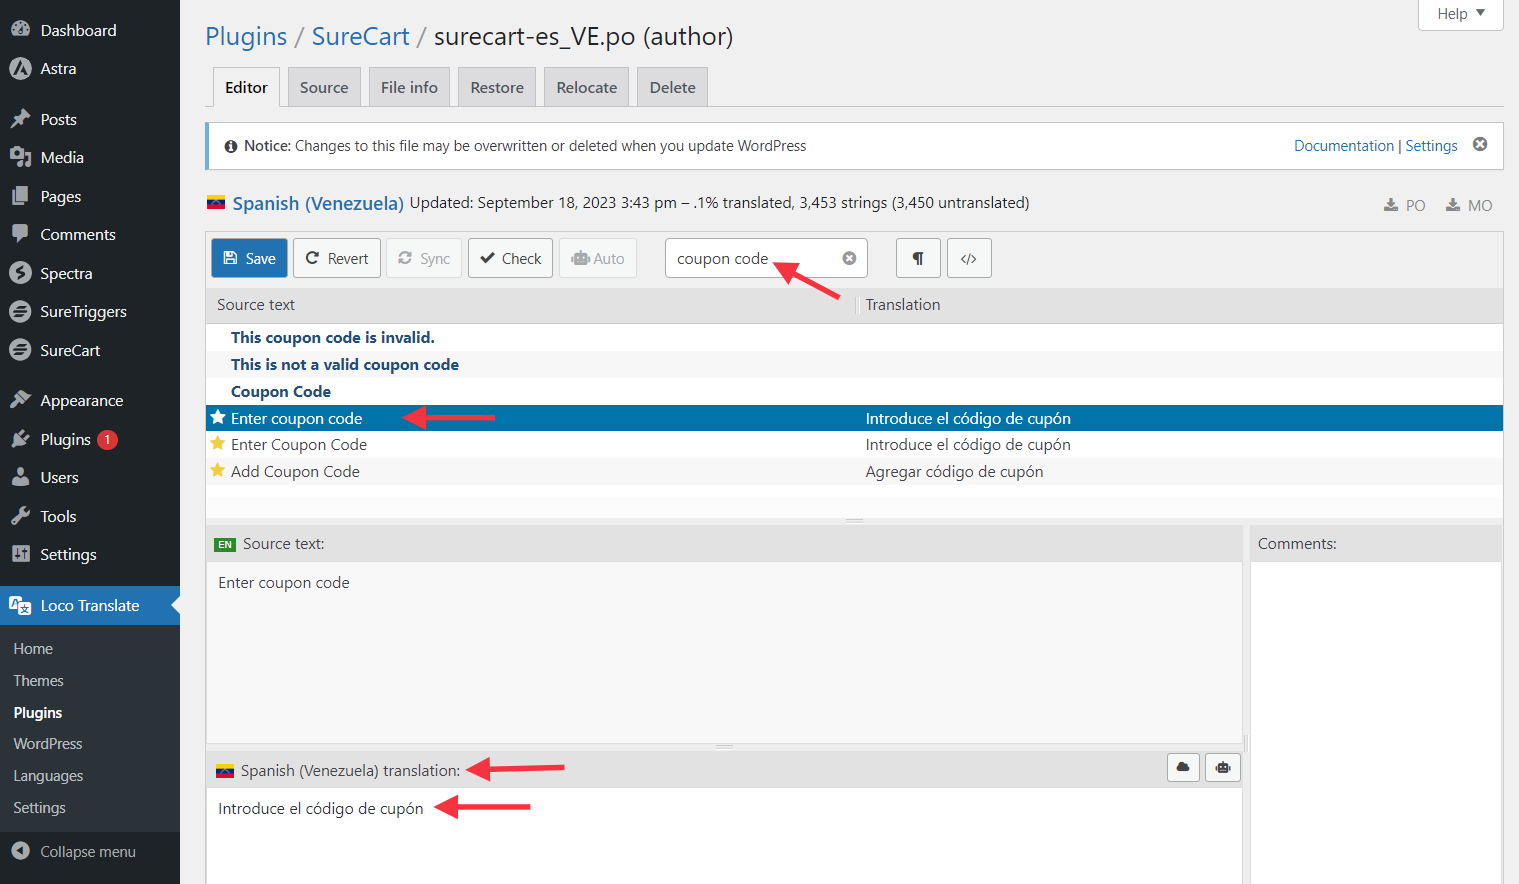1519x884 pixels.
Task: Click the Revert button
Action: [337, 258]
